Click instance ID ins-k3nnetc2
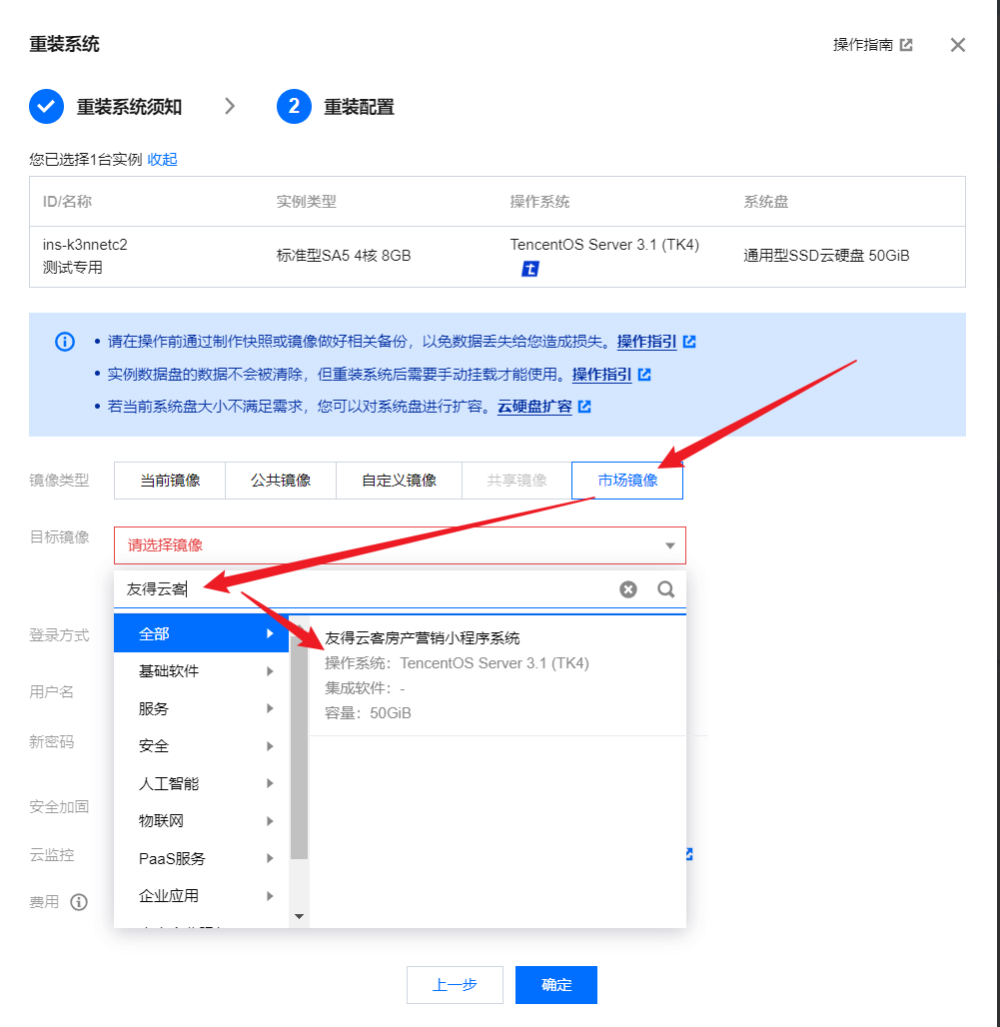The image size is (1000, 1027). [x=85, y=245]
